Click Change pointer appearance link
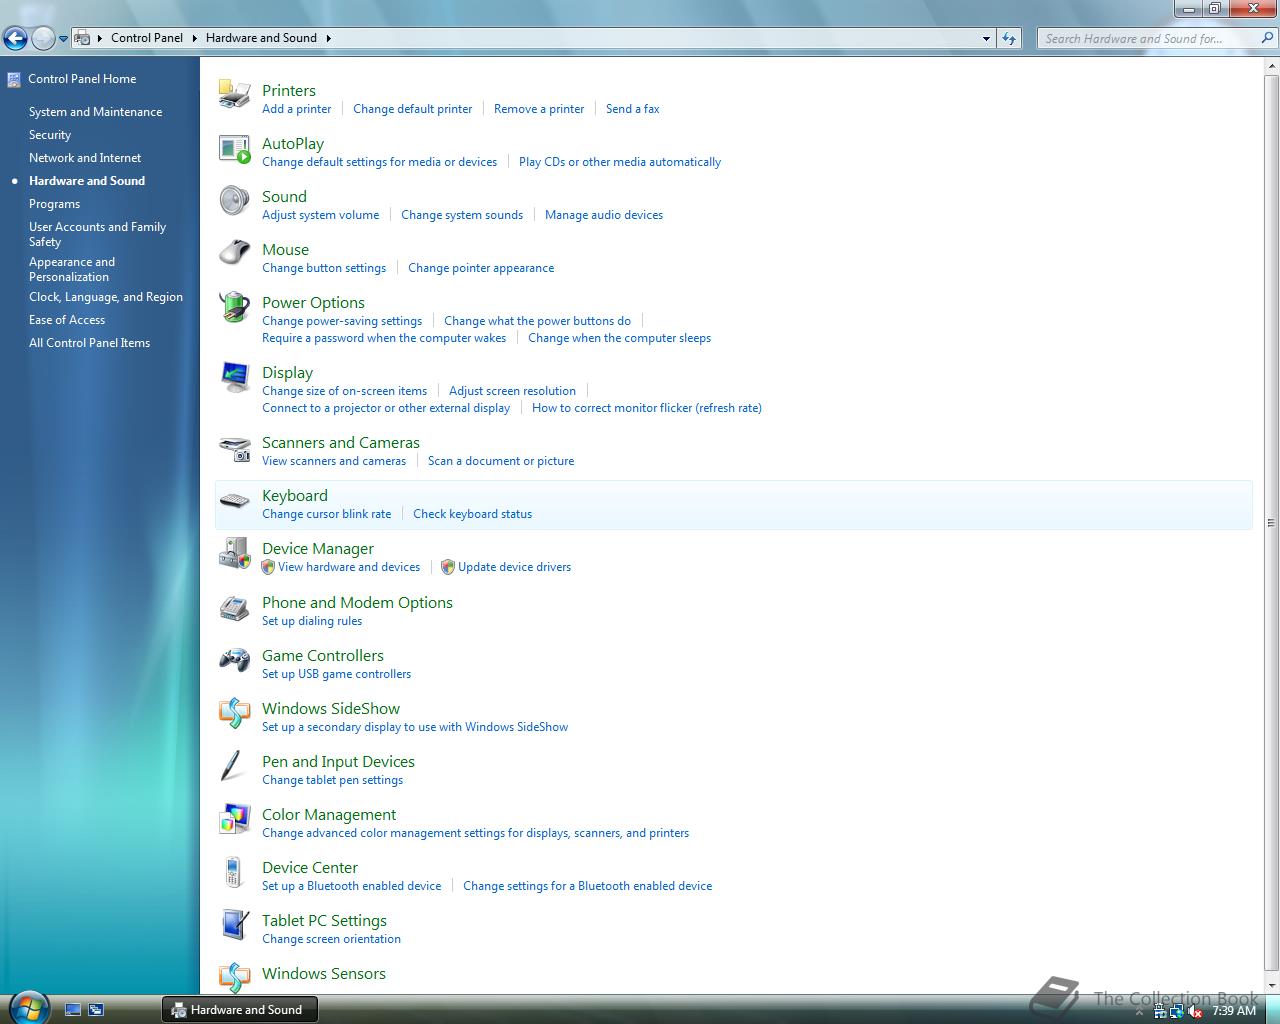The width and height of the screenshot is (1280, 1024). [481, 268]
